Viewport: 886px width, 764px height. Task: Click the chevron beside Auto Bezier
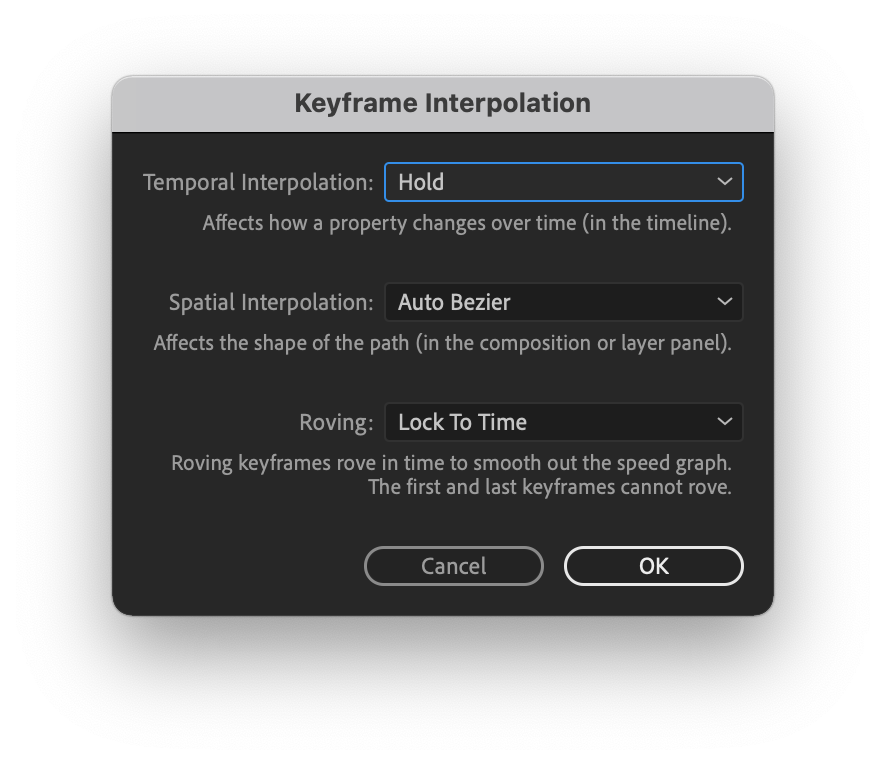pos(724,302)
